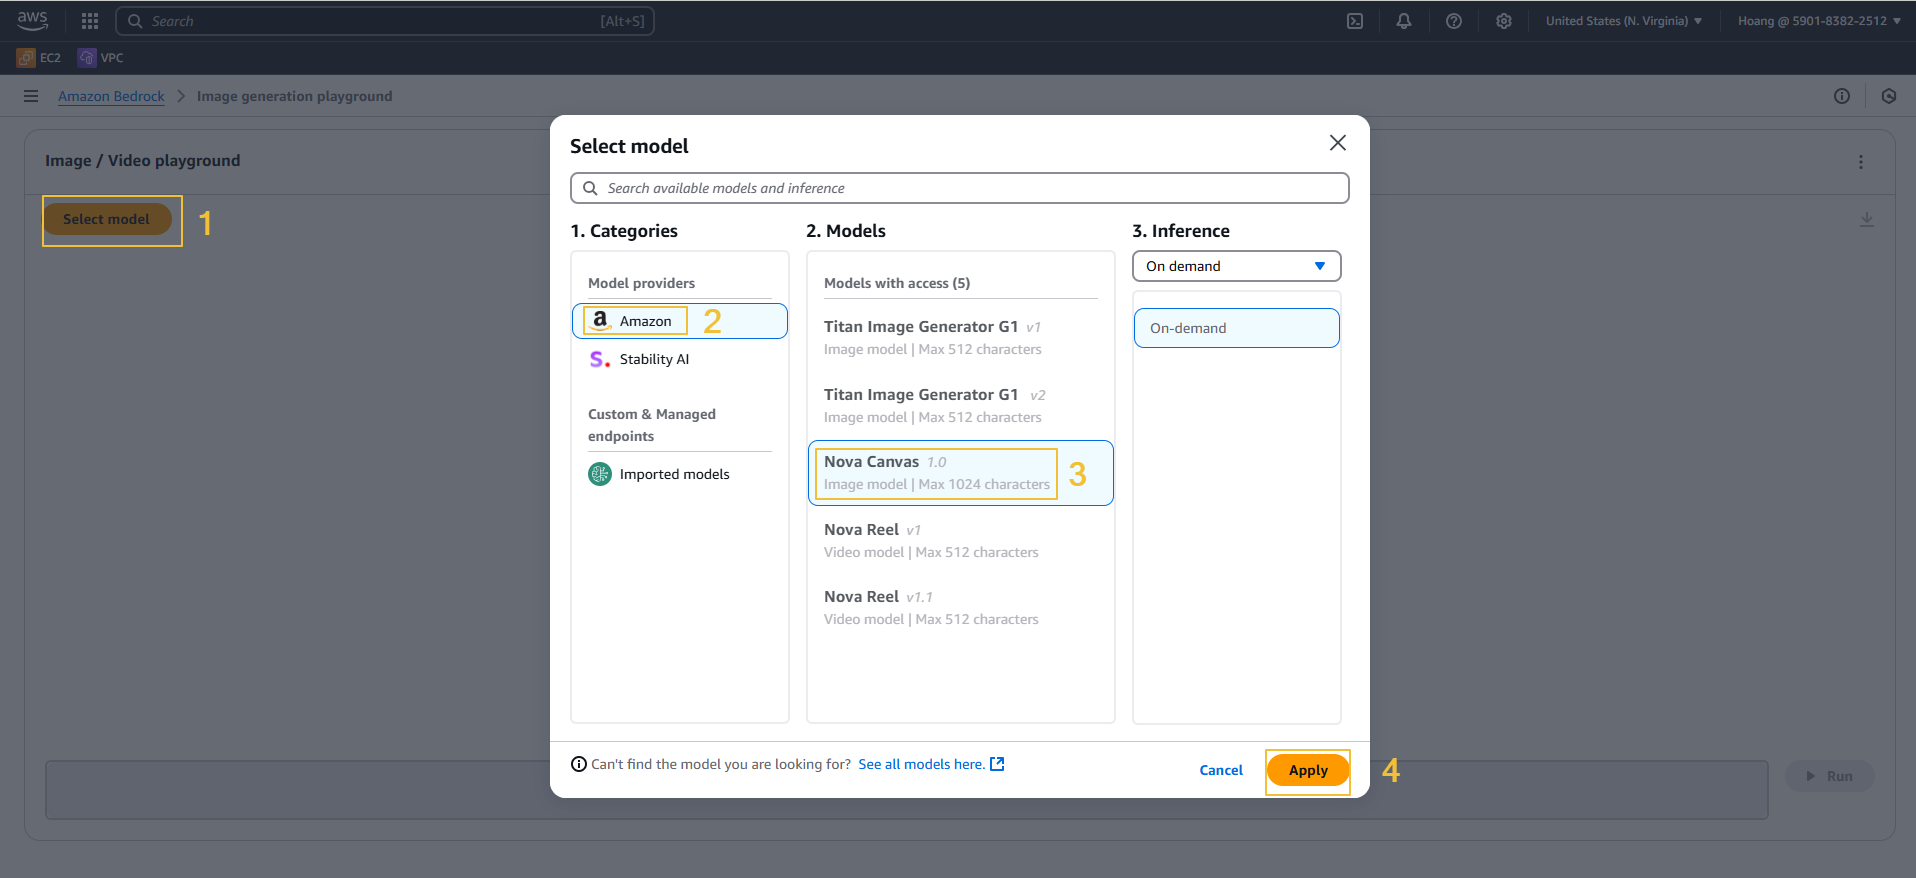This screenshot has height=878, width=1916.
Task: Choose the Nova Reel v1.1 model
Action: coord(961,608)
